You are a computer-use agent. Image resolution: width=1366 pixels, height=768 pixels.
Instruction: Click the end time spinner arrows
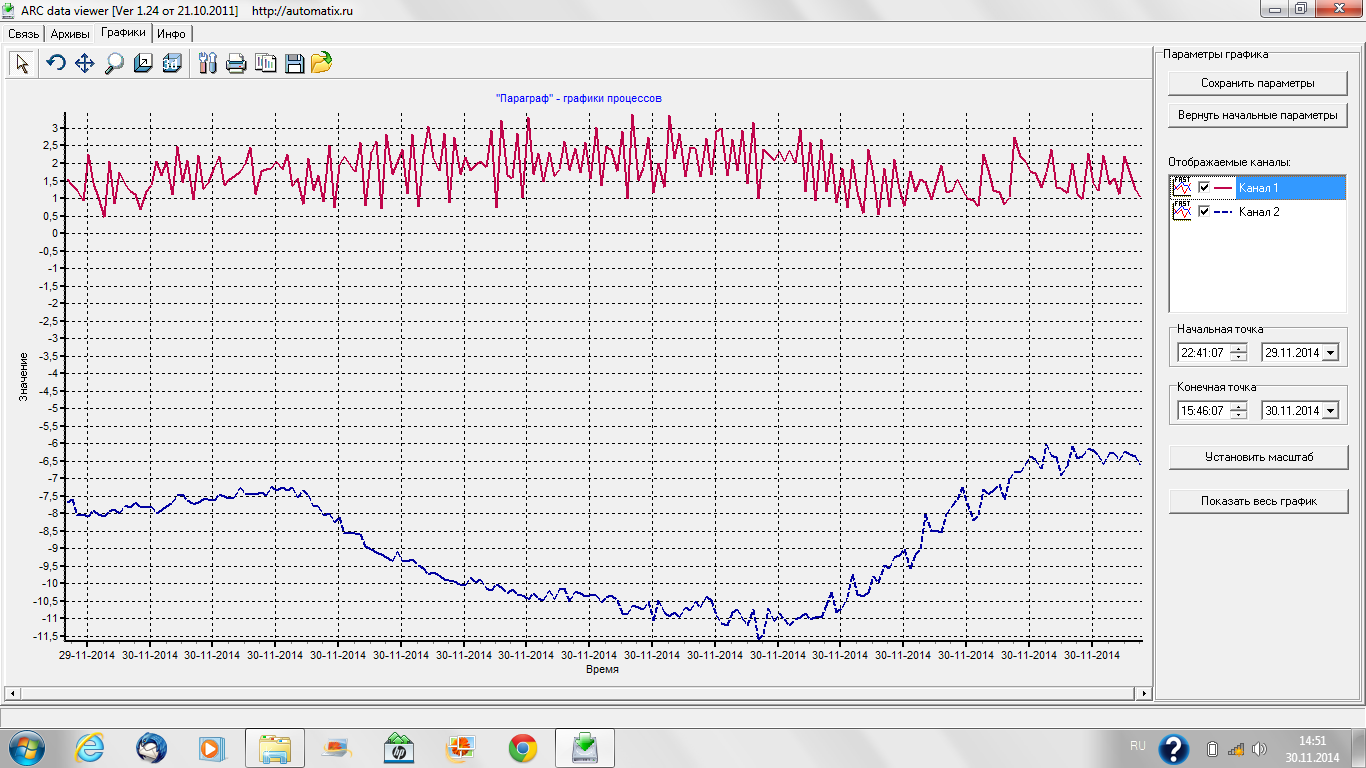(1239, 411)
